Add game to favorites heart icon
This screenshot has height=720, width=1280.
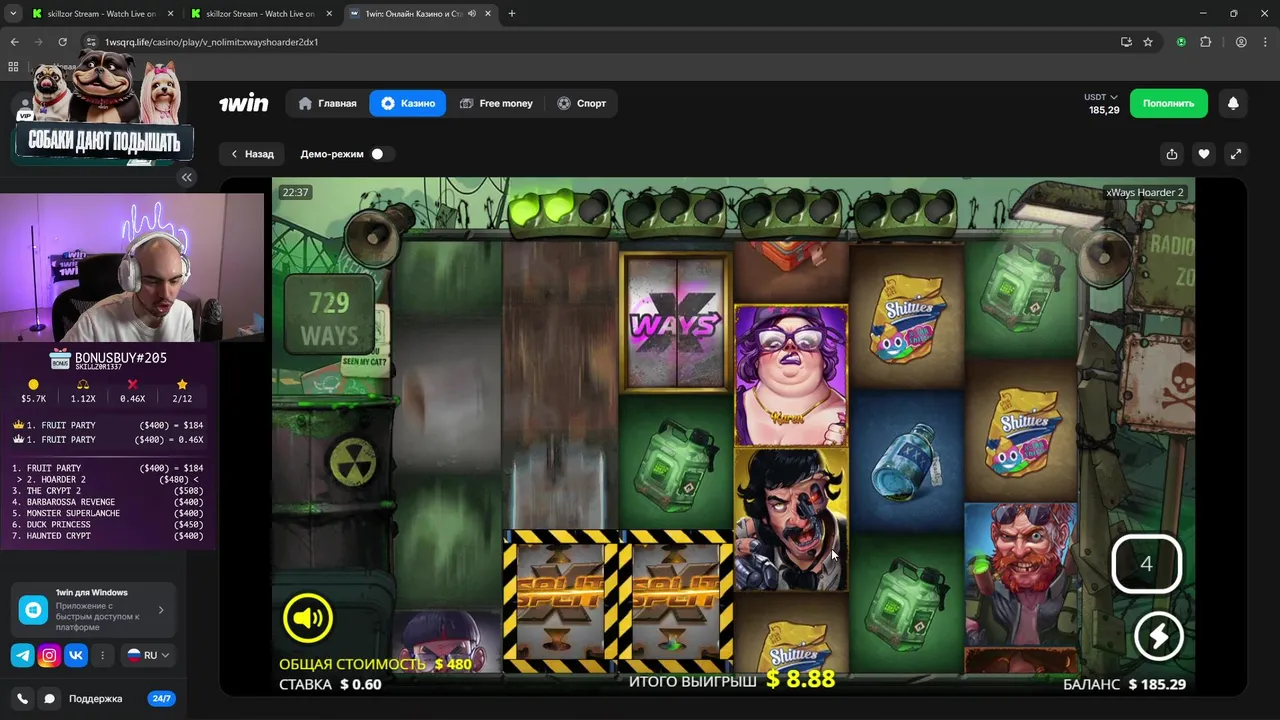pos(1204,154)
